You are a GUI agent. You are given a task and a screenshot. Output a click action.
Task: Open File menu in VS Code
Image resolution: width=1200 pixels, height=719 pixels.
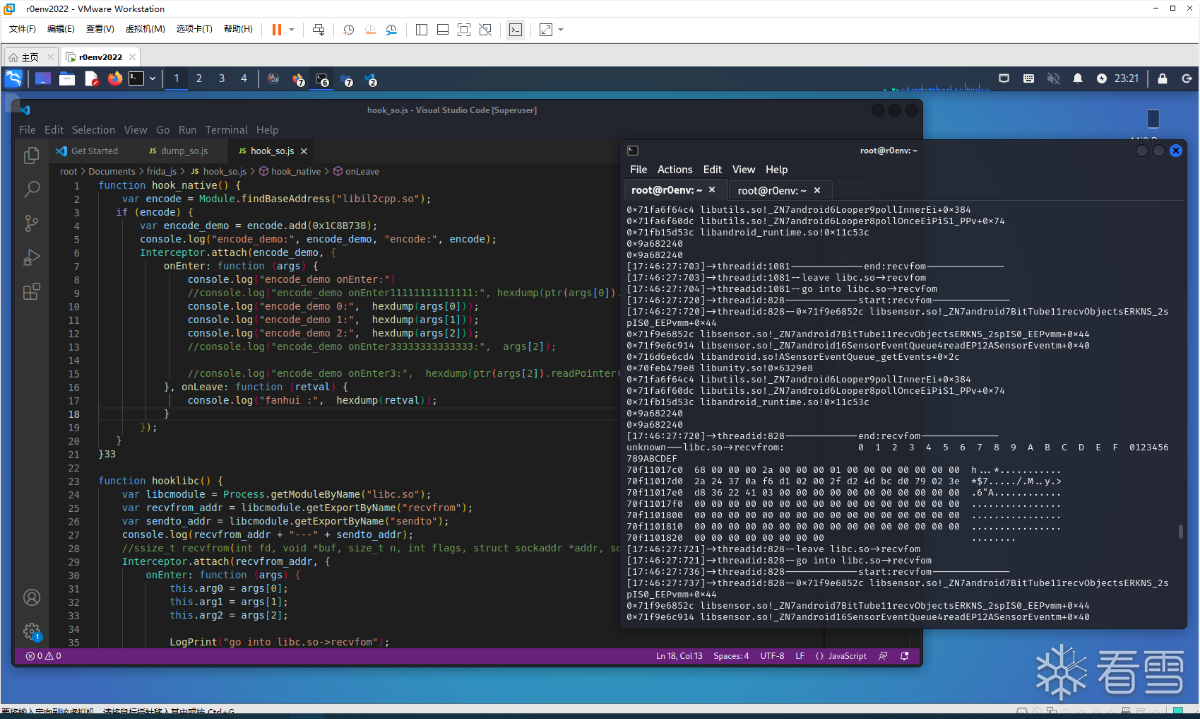(x=27, y=130)
